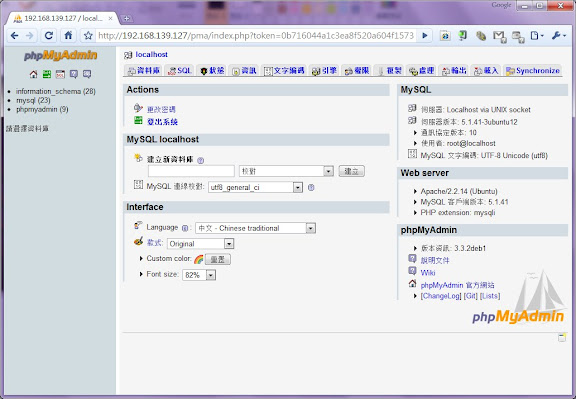Viewport: 576px width, 399px height.
Task: Open the ChangeLog link
Action: coord(441,296)
